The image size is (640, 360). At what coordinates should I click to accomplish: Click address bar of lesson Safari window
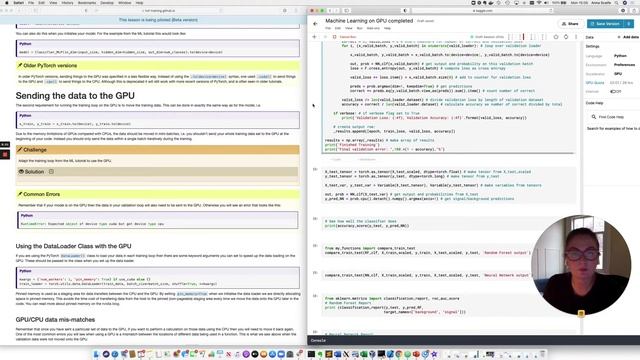[159, 11]
